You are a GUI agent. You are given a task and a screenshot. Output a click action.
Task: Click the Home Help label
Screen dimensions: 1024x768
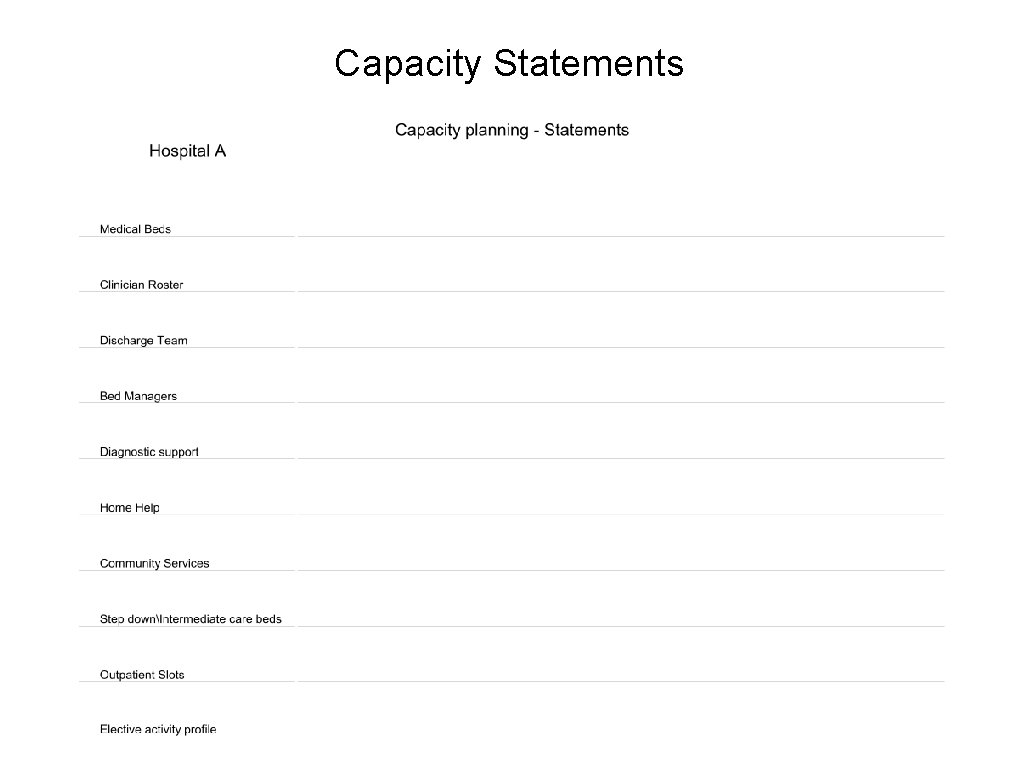point(129,507)
